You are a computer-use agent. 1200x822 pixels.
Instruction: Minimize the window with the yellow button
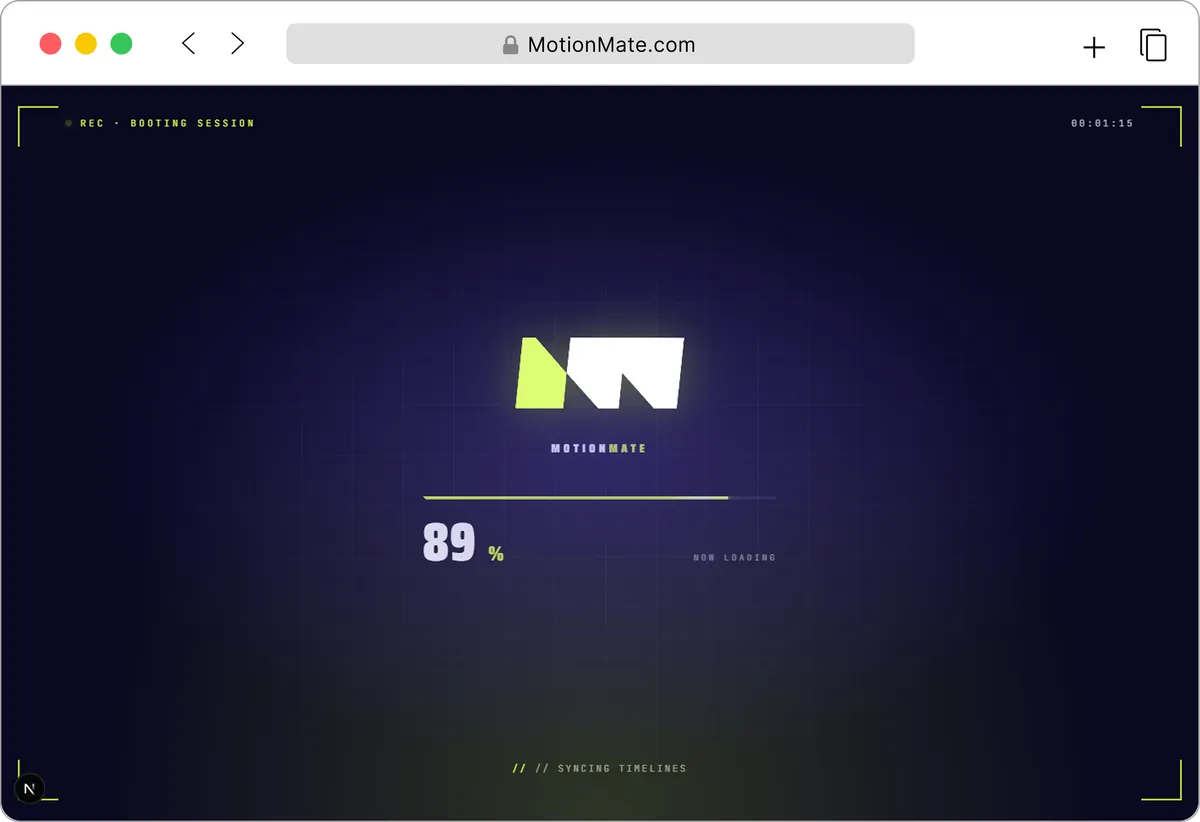(86, 44)
